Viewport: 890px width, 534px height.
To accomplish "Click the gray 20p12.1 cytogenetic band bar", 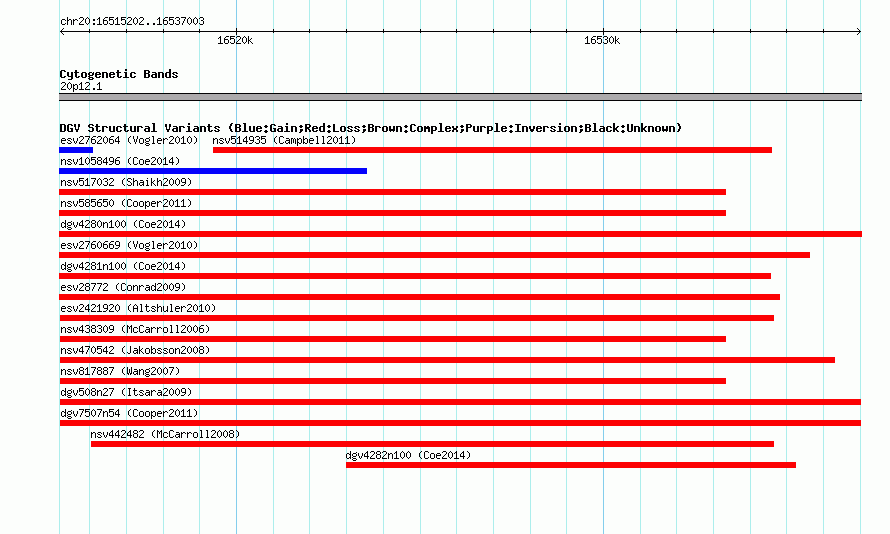I will [460, 97].
